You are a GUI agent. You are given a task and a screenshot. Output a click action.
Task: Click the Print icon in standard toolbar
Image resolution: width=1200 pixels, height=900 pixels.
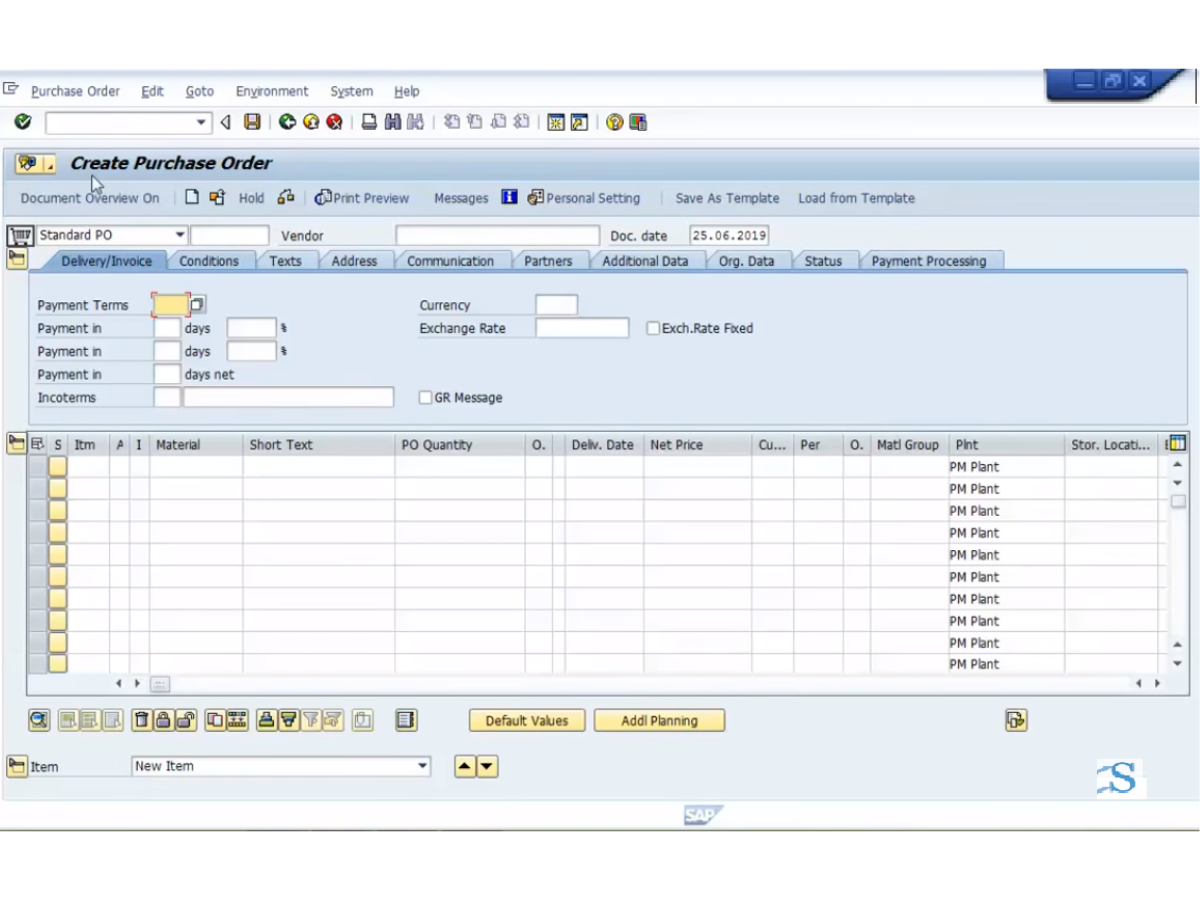(369, 122)
